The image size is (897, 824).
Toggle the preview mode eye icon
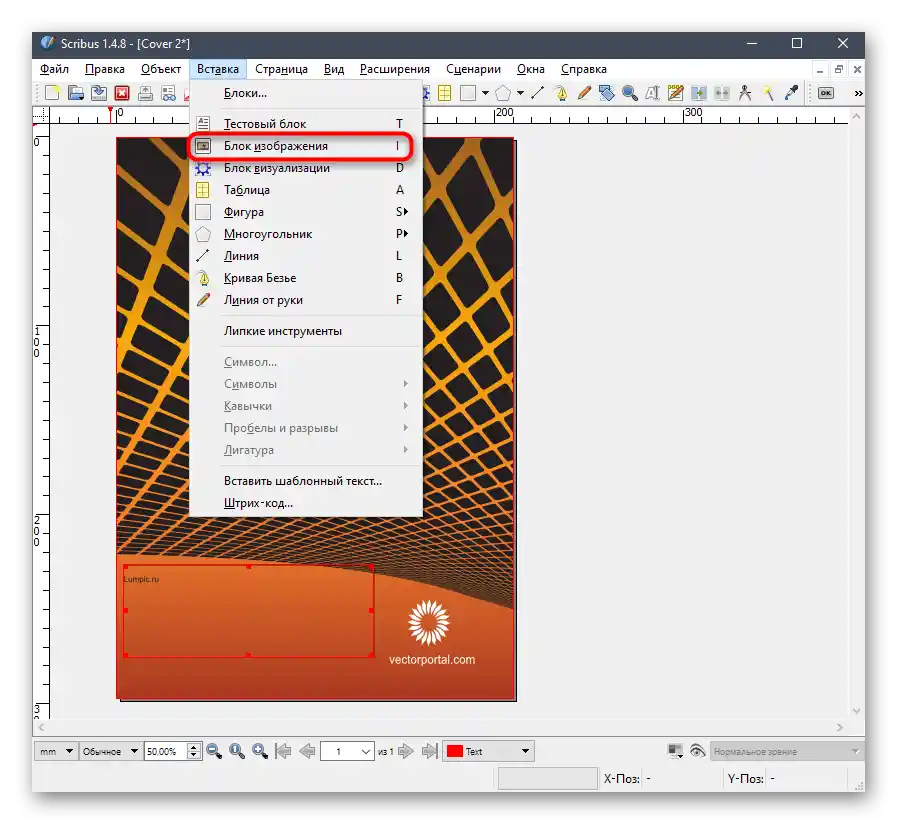click(x=697, y=751)
